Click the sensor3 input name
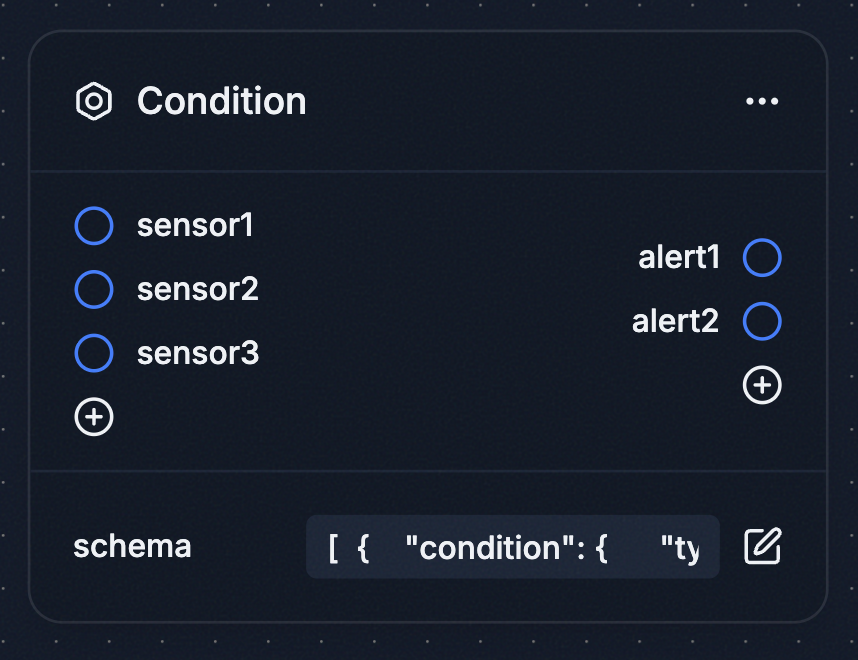 [198, 354]
